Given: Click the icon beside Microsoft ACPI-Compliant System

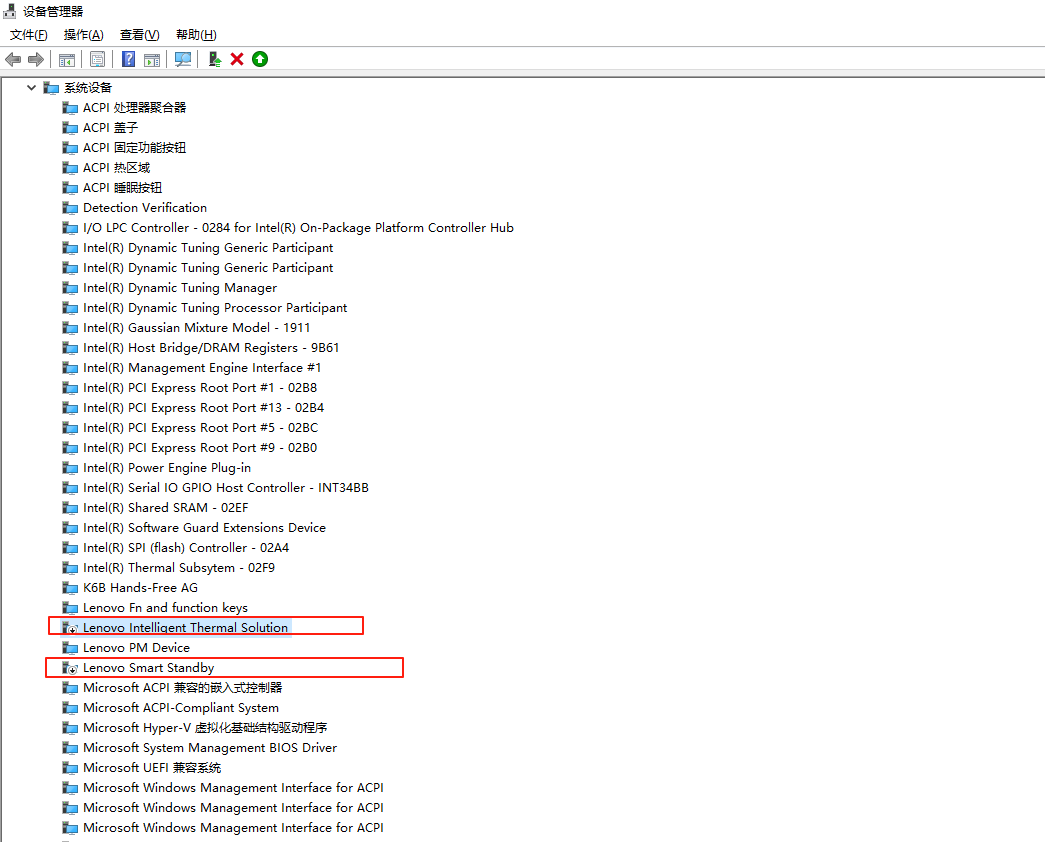Looking at the screenshot, I should (69, 708).
